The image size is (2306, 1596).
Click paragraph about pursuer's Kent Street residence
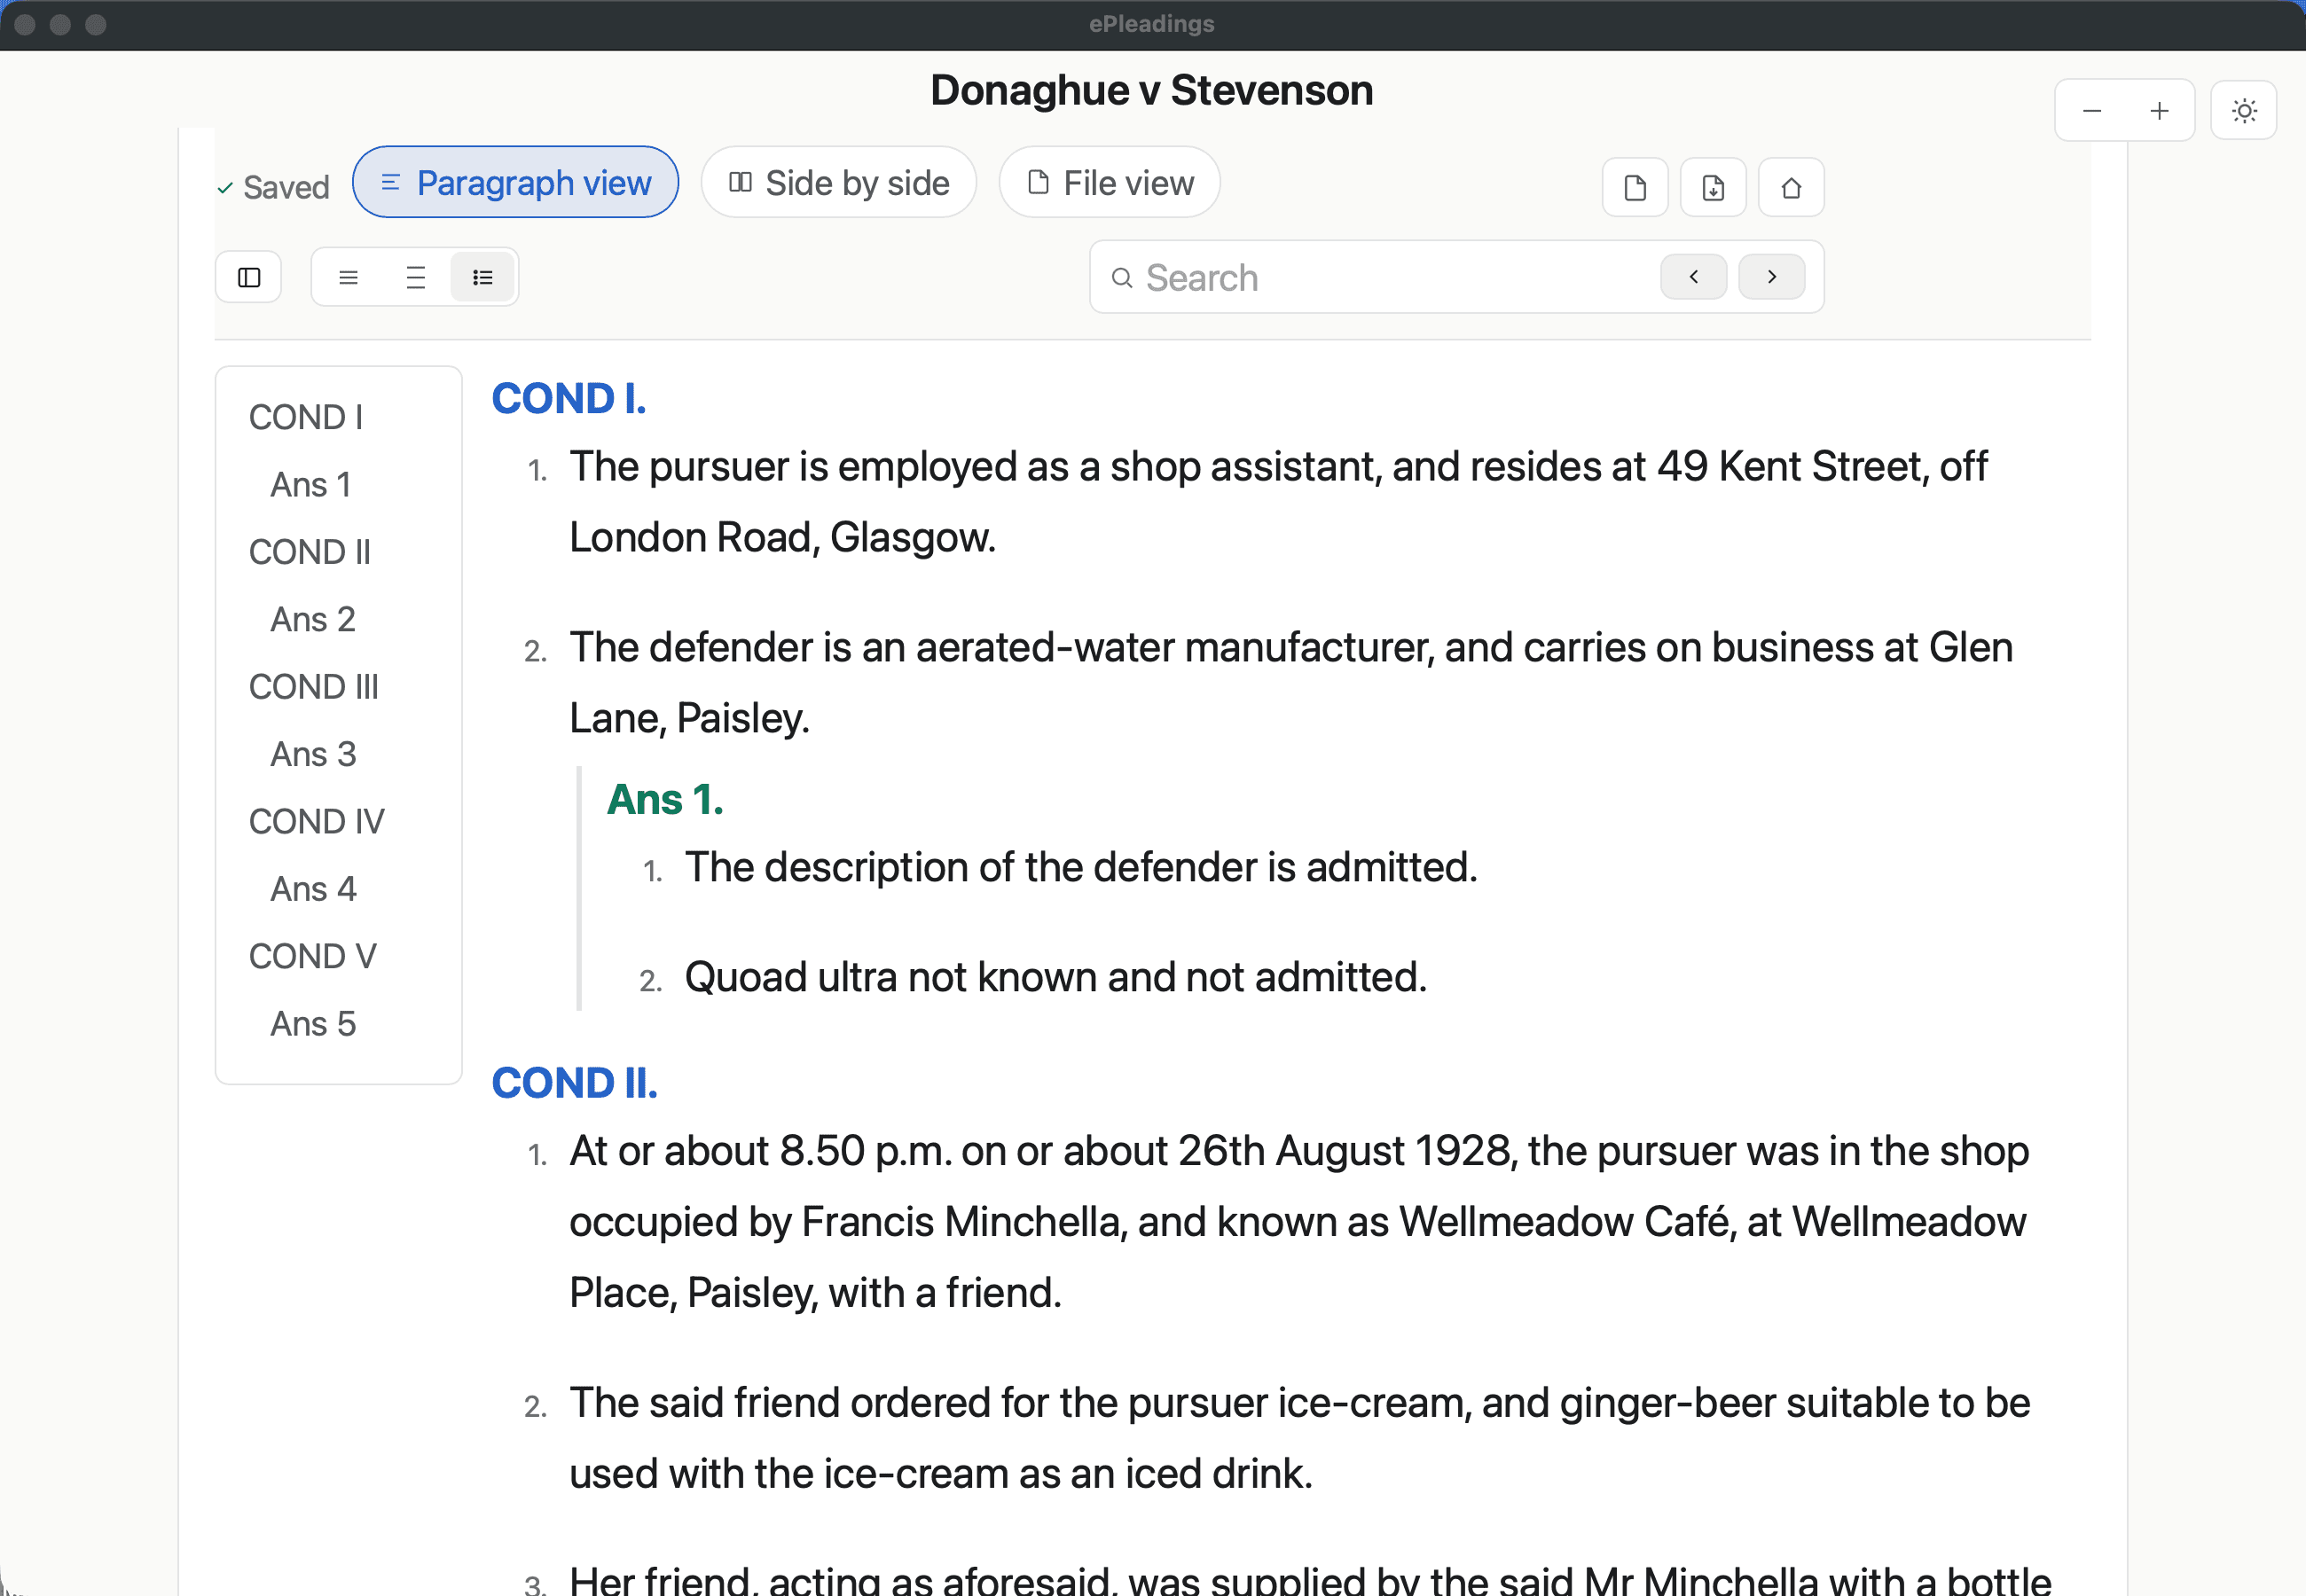coord(1278,502)
